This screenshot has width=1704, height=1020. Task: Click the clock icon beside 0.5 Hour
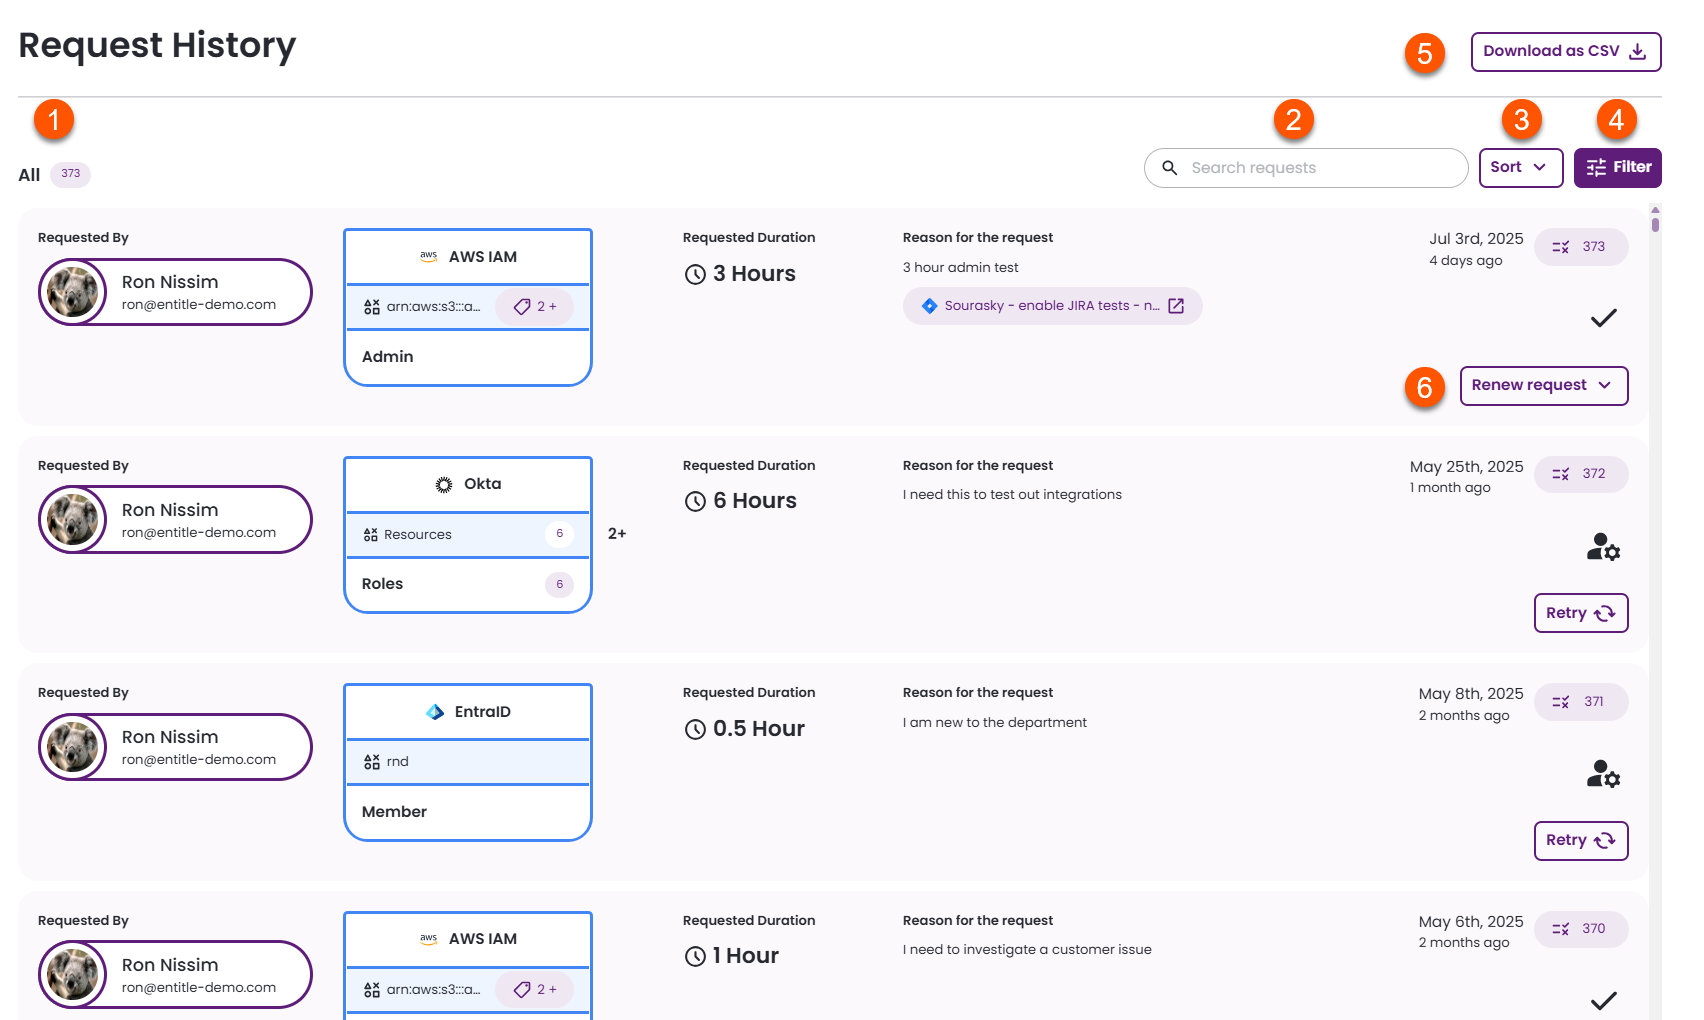695,729
